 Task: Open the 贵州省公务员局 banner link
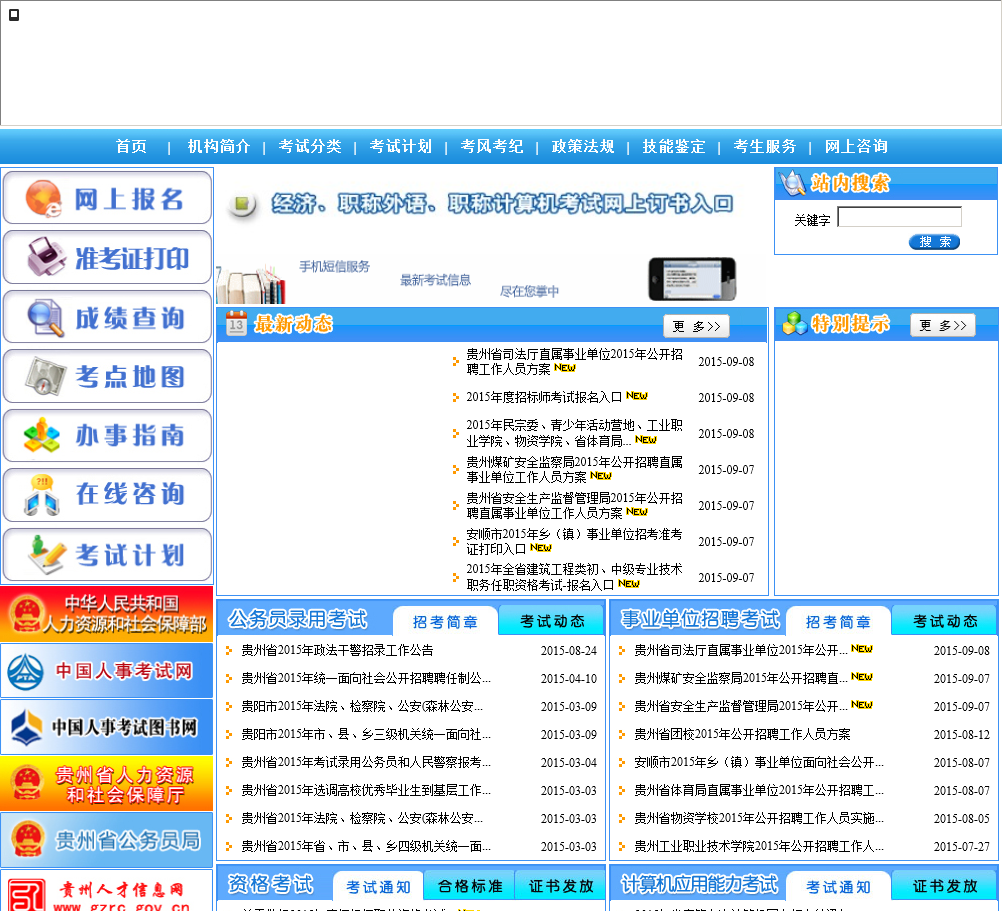106,840
